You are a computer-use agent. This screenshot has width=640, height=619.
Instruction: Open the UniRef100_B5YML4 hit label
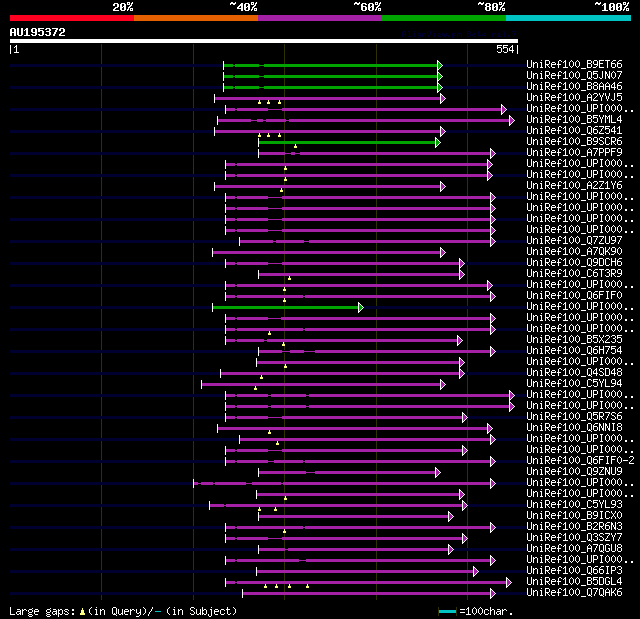[574, 119]
